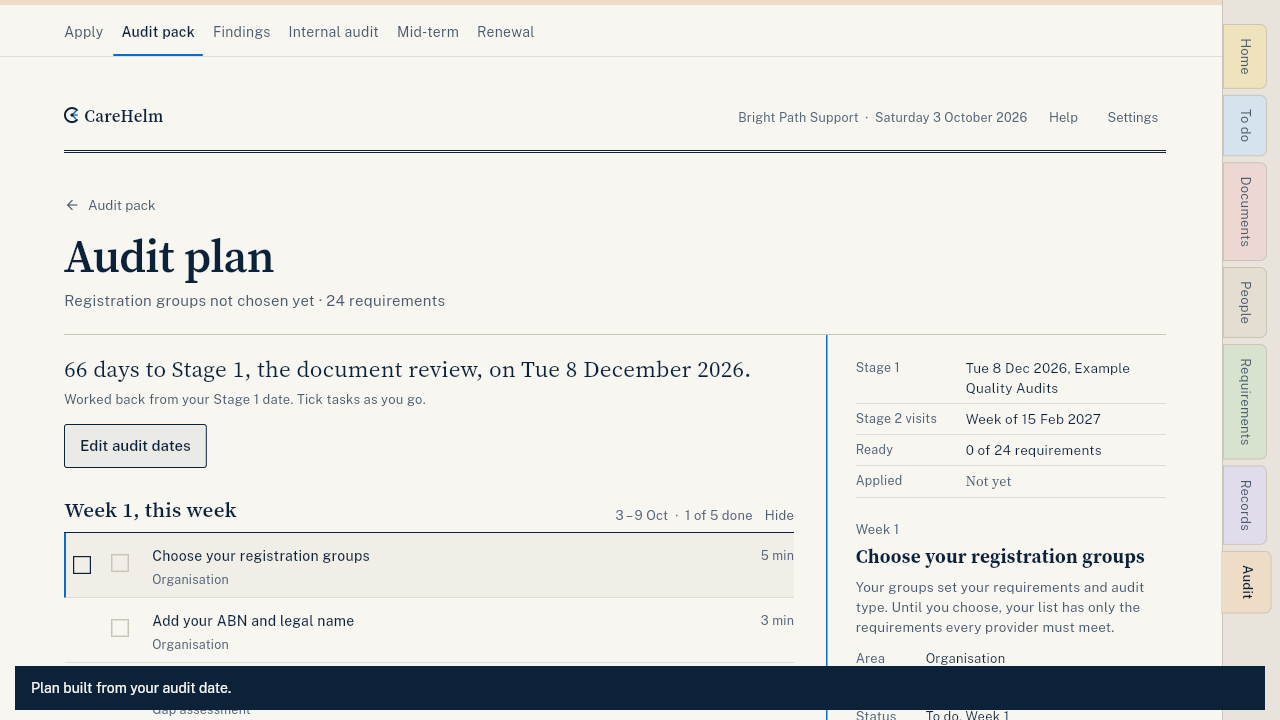Open the Apply tab
The height and width of the screenshot is (720, 1280).
(x=84, y=32)
